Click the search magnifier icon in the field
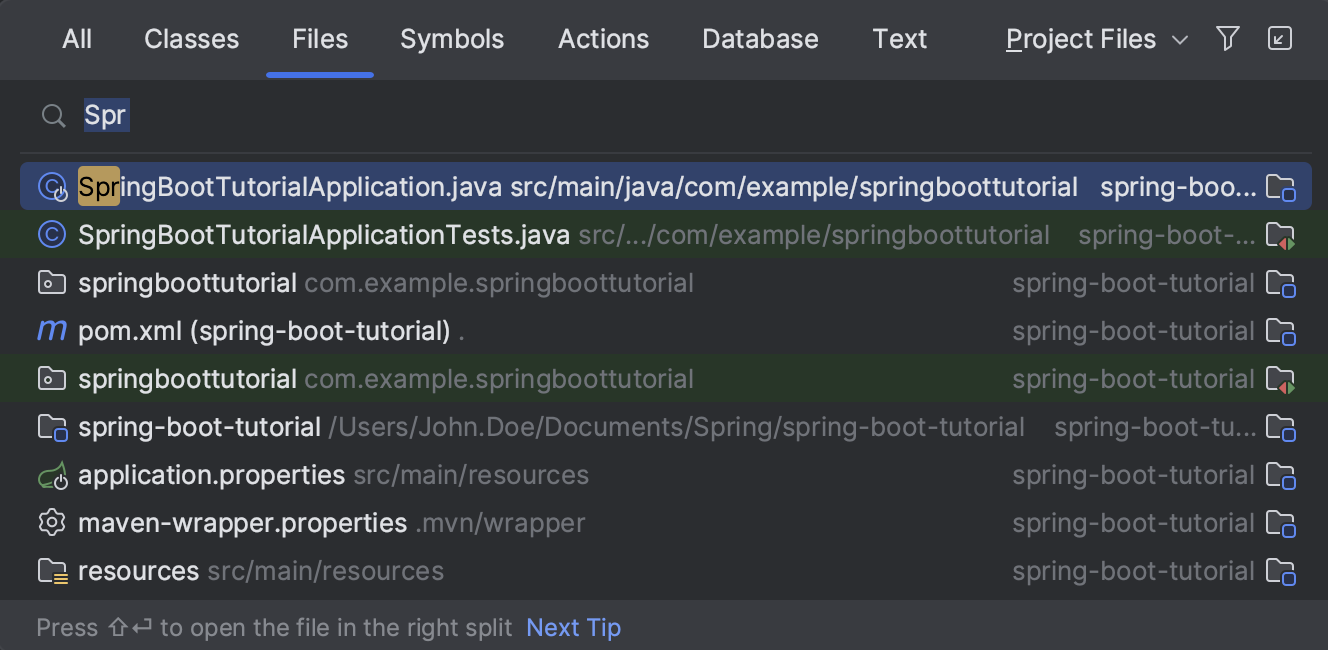This screenshot has width=1328, height=650. pyautogui.click(x=53, y=115)
